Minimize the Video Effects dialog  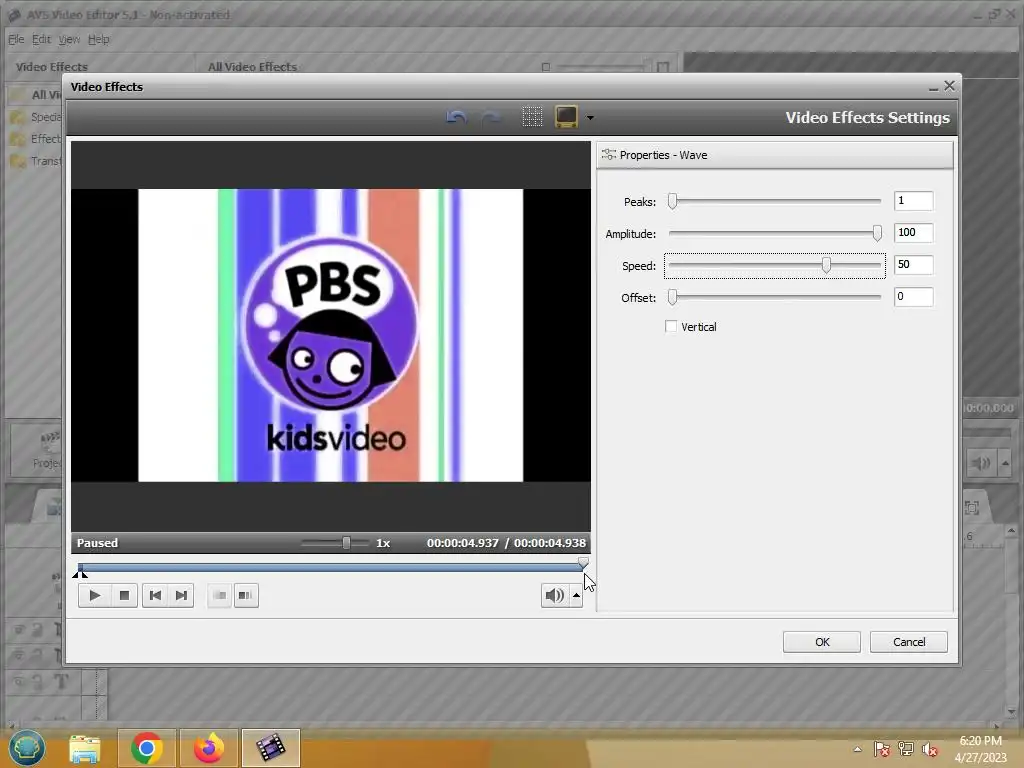933,87
